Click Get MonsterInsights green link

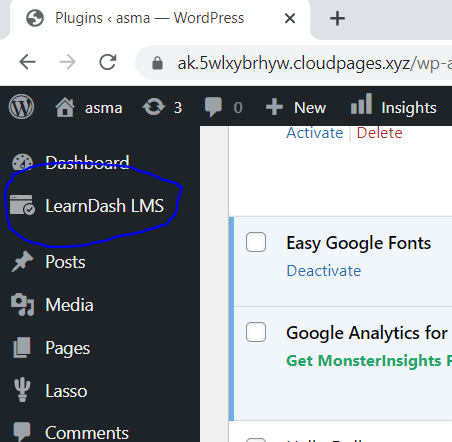pos(369,361)
